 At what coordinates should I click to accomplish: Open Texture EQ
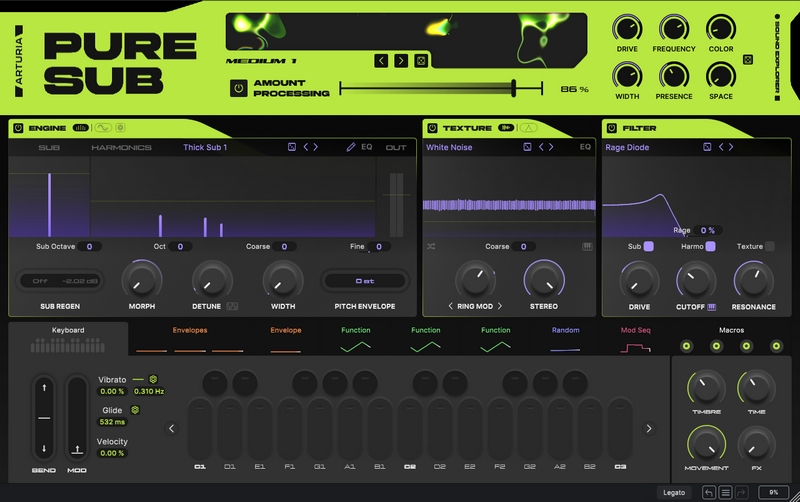tap(585, 147)
